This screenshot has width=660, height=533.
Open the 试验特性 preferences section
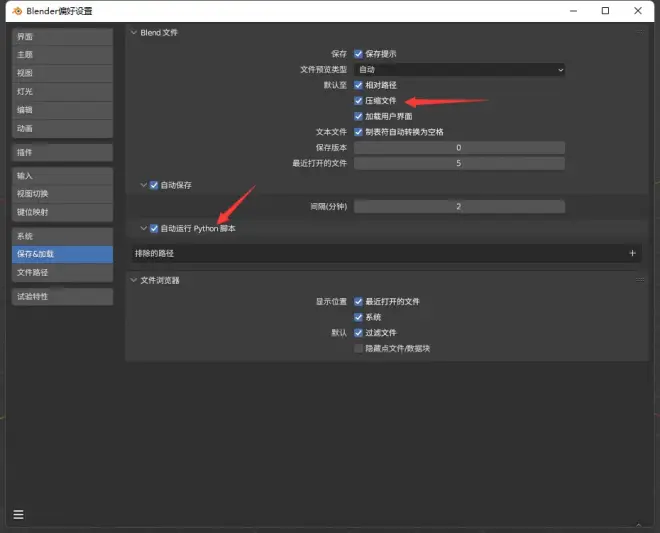[x=62, y=297]
